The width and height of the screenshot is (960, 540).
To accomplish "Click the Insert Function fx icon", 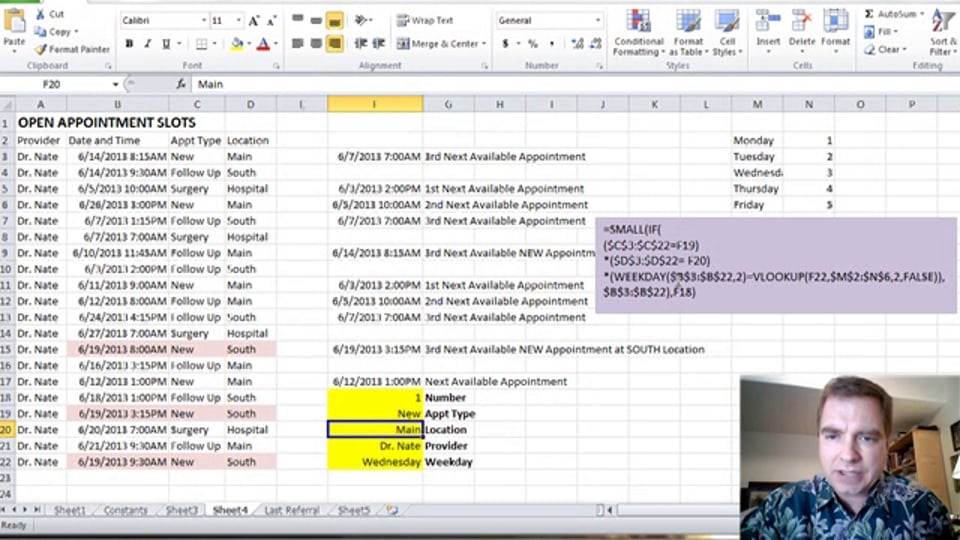I will pos(181,84).
